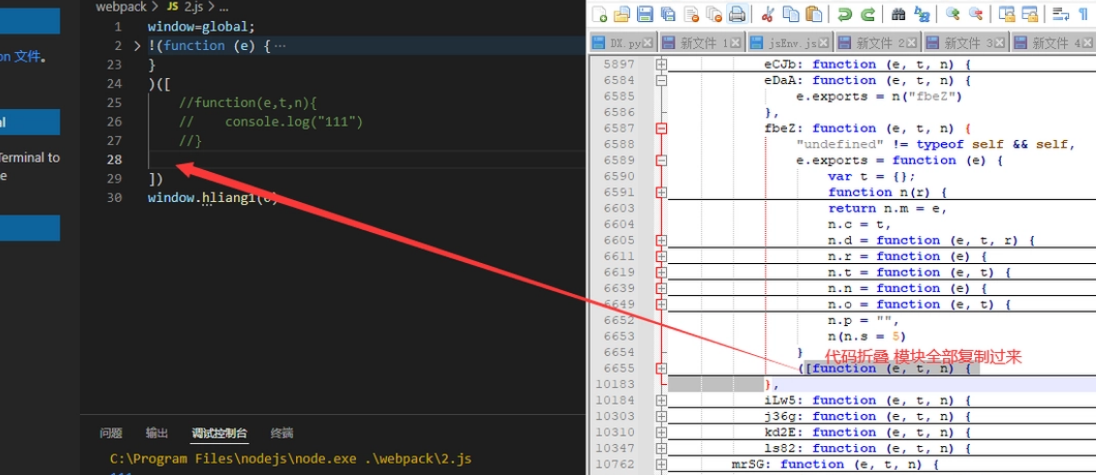The width and height of the screenshot is (1098, 475).
Task: Open Find with the binoculars icon
Action: [898, 13]
